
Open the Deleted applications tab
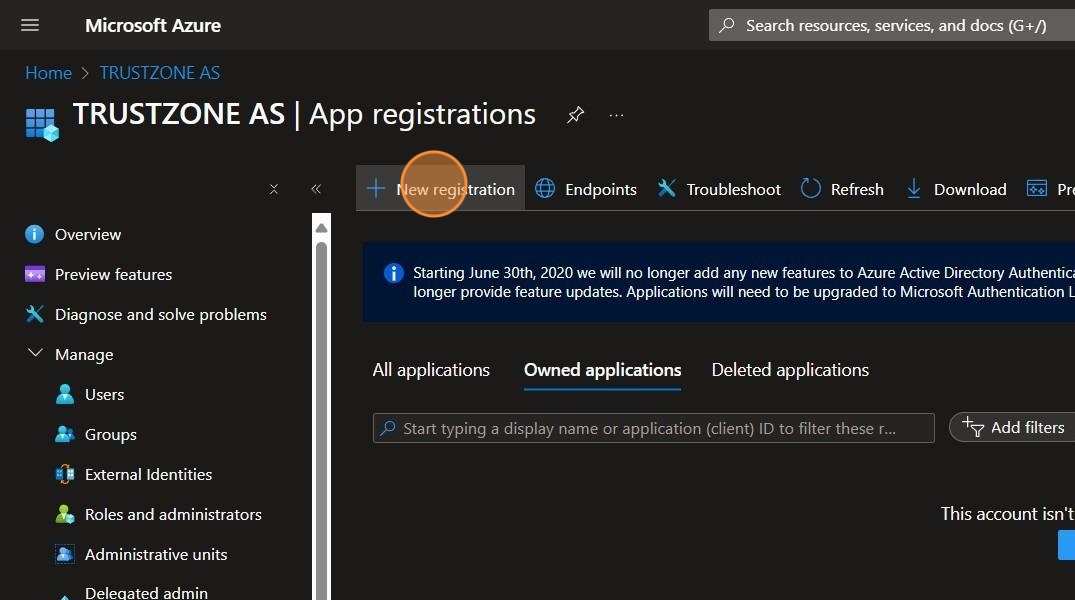coord(790,370)
